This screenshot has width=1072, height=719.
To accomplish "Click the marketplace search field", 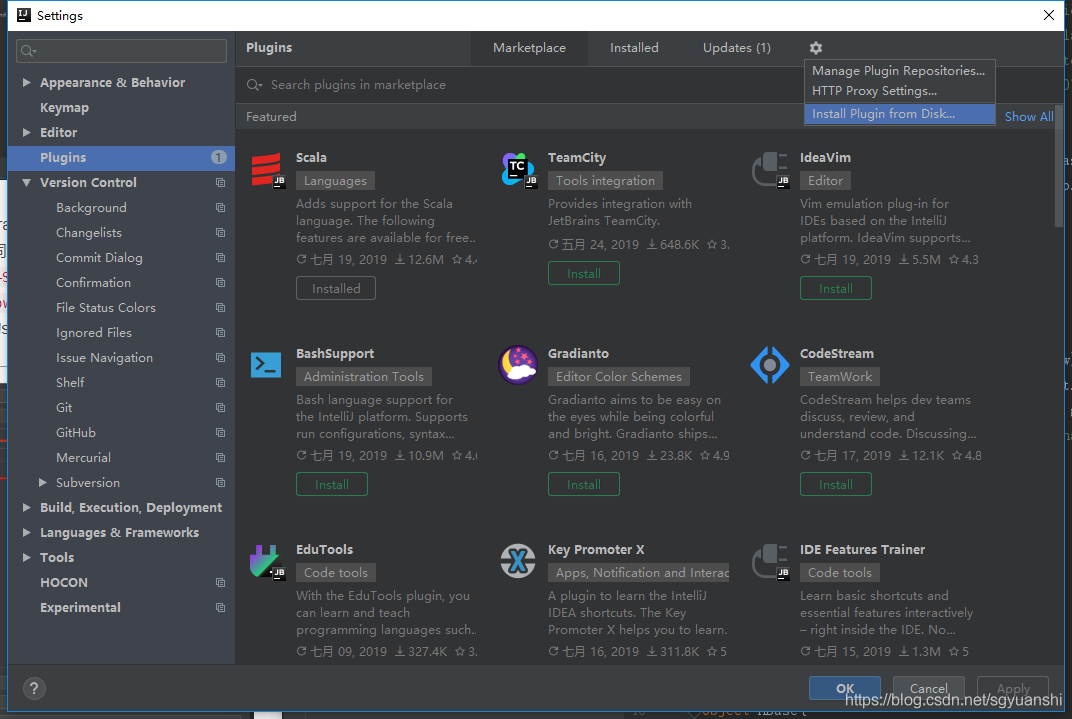I will point(450,84).
